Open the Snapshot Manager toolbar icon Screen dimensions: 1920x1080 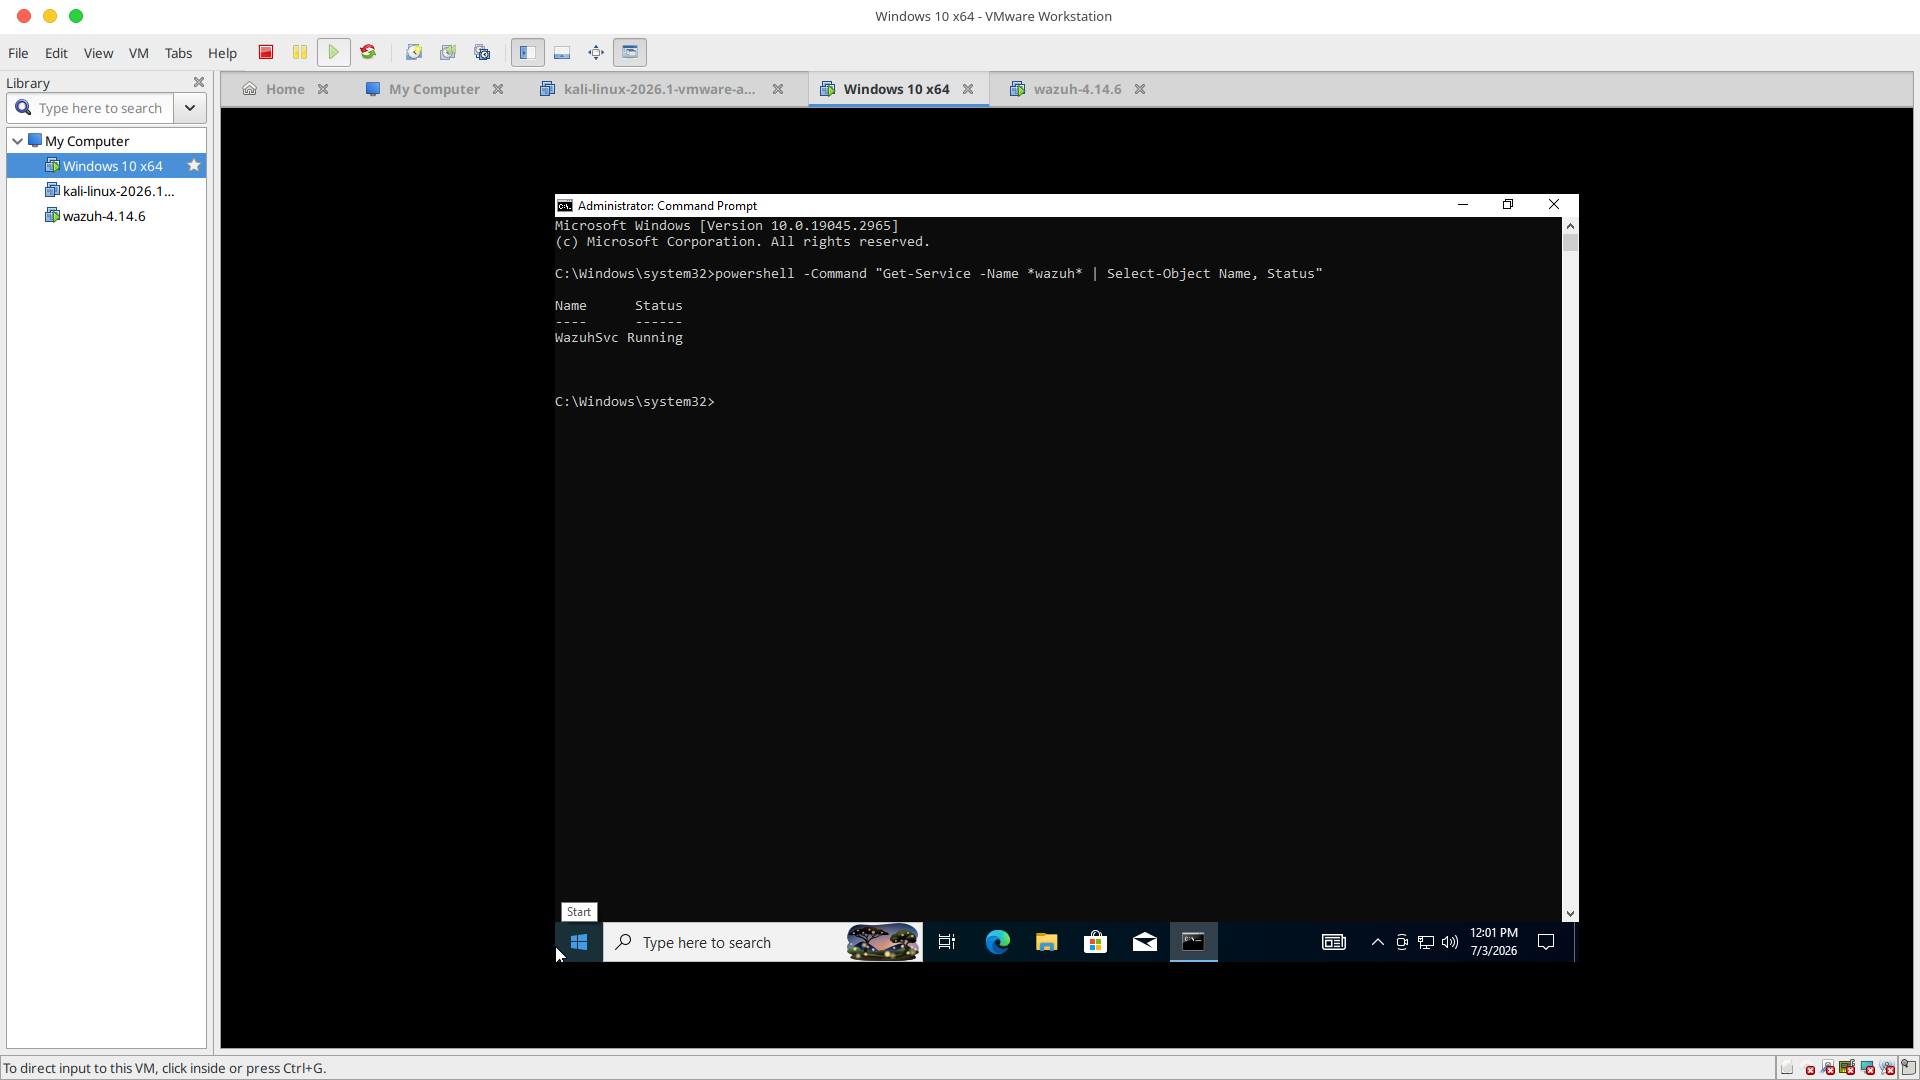coord(482,52)
